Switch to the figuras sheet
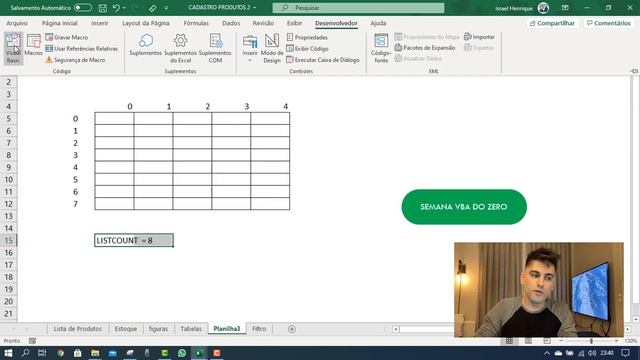 coord(158,329)
